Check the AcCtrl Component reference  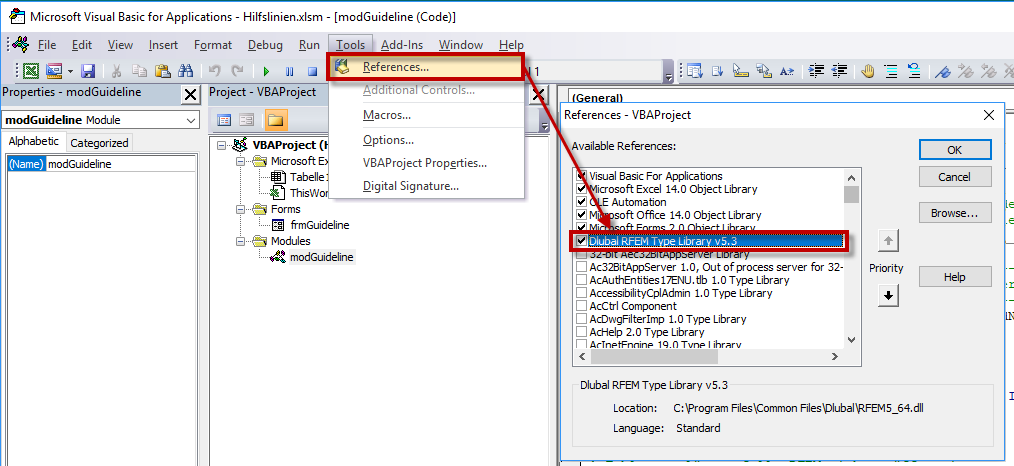pyautogui.click(x=582, y=306)
